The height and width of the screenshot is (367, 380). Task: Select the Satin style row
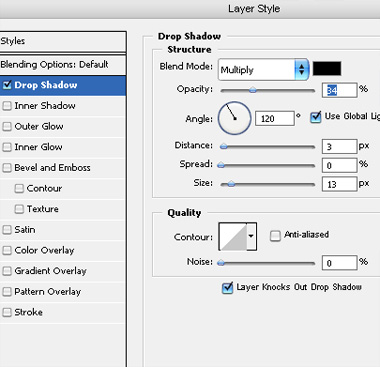(x=63, y=230)
